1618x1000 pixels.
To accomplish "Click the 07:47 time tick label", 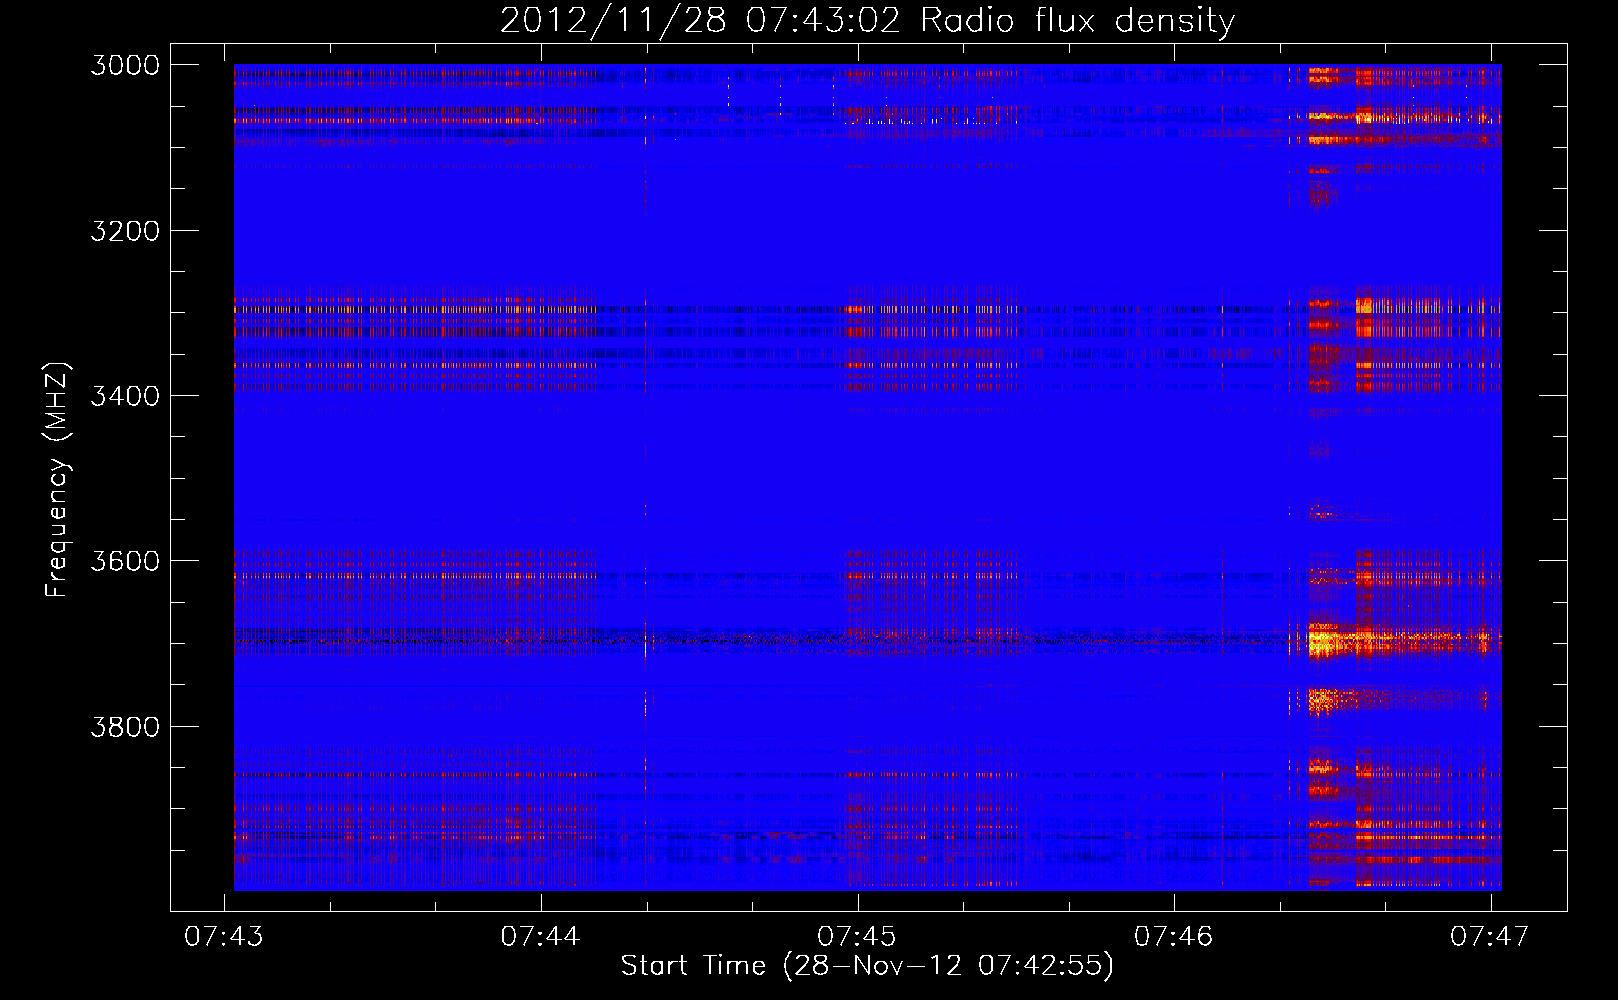I will point(1490,936).
